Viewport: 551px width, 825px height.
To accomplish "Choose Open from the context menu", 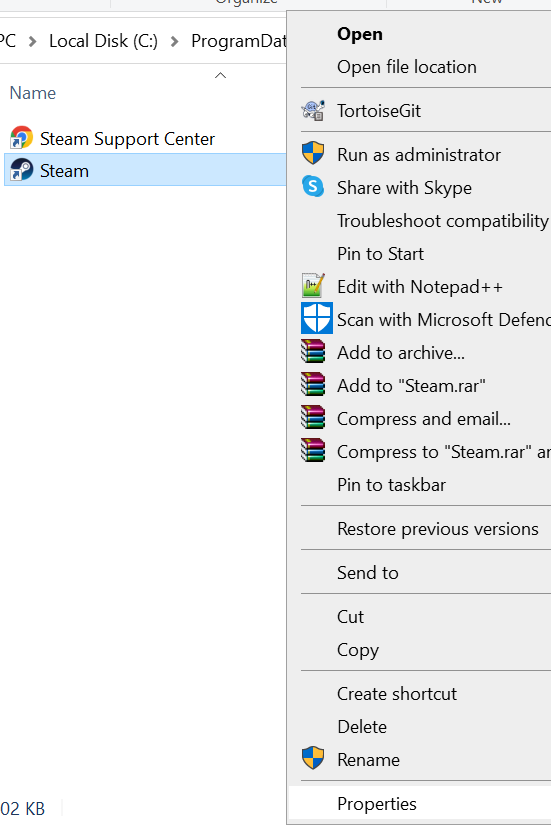I will (x=360, y=34).
